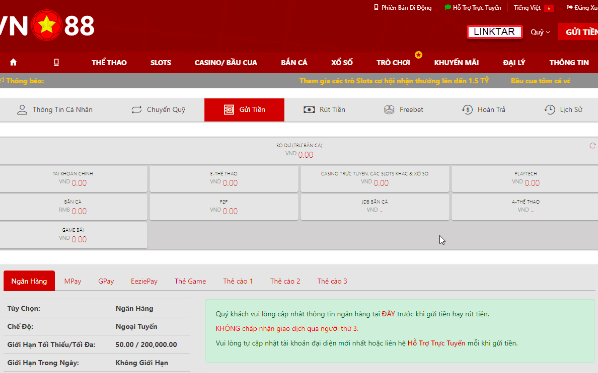The image size is (598, 373).
Task: Select the Thẻ cào 2 tab
Action: (285, 281)
